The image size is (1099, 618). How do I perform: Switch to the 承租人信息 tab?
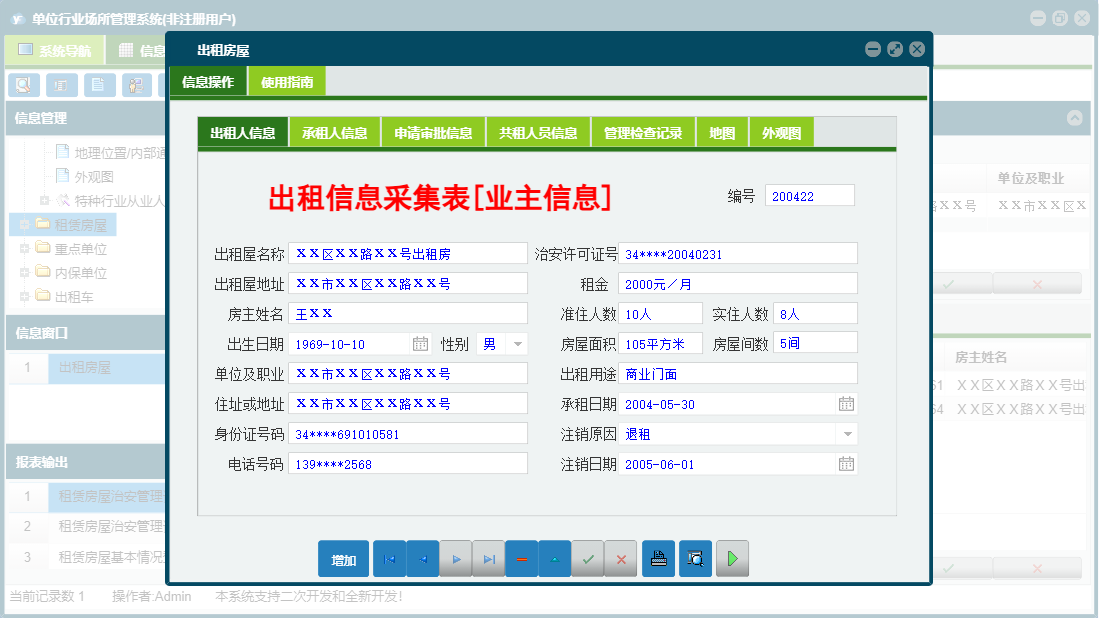(334, 131)
